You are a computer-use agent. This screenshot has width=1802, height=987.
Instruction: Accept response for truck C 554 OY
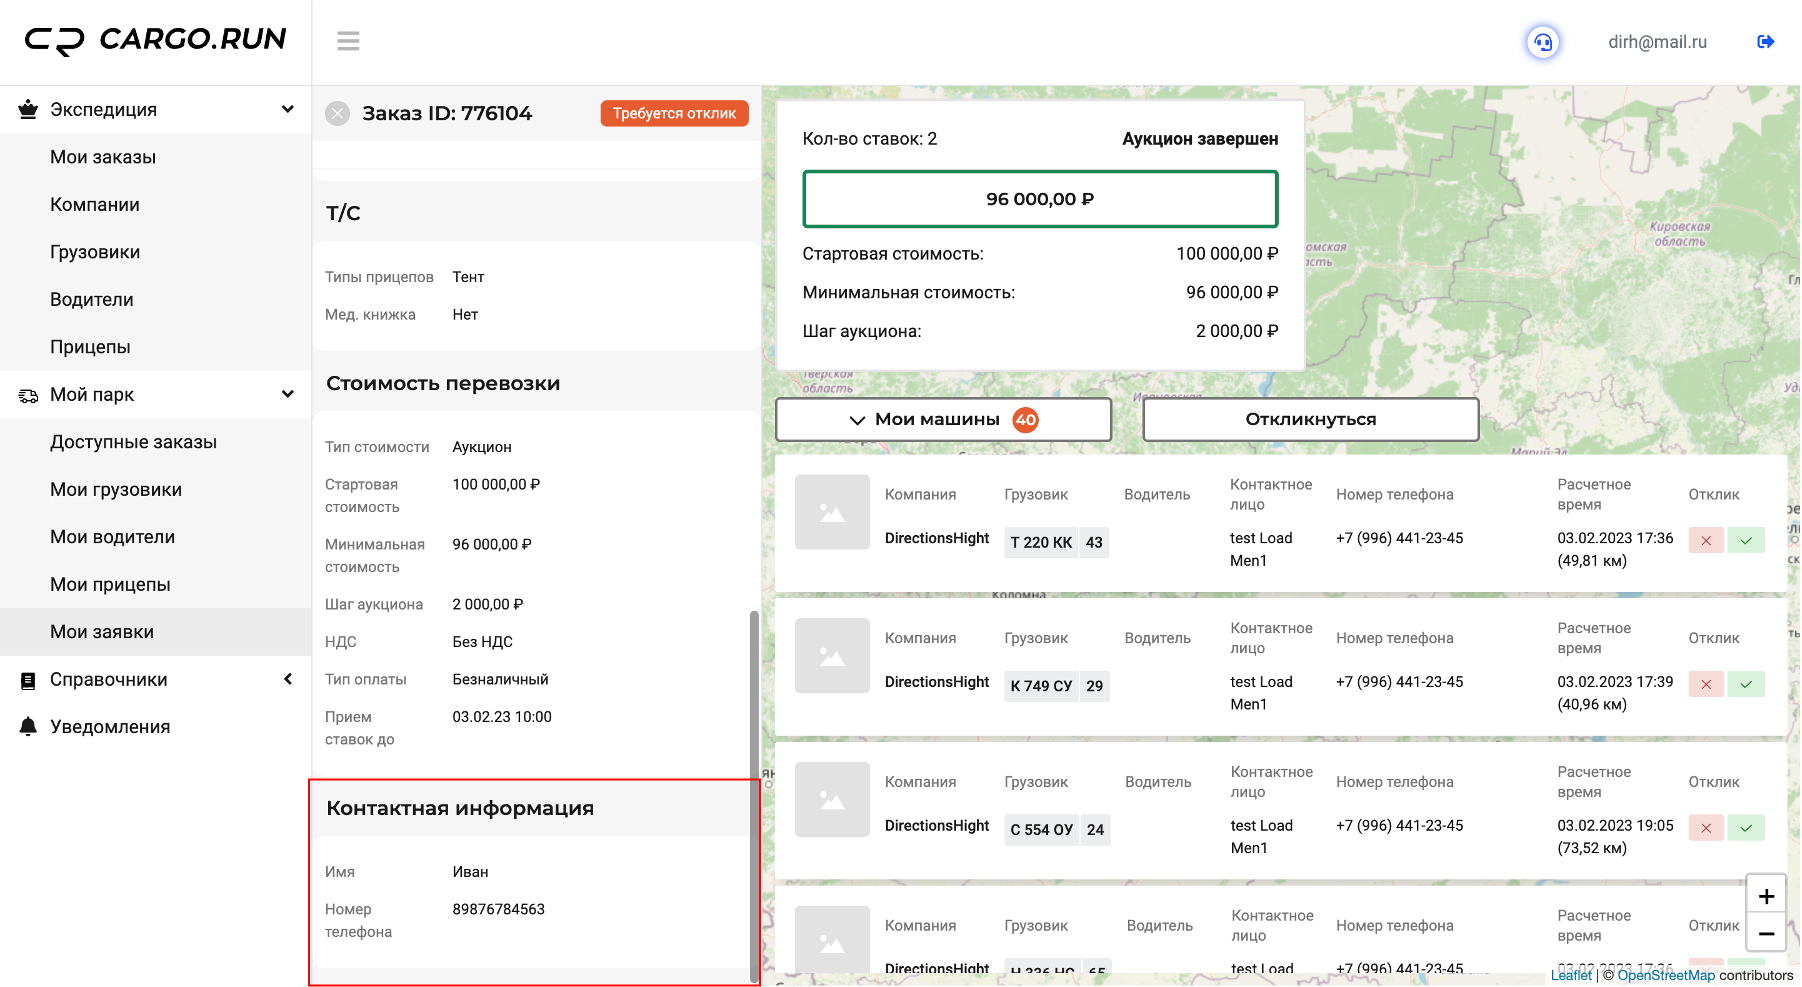coord(1746,828)
